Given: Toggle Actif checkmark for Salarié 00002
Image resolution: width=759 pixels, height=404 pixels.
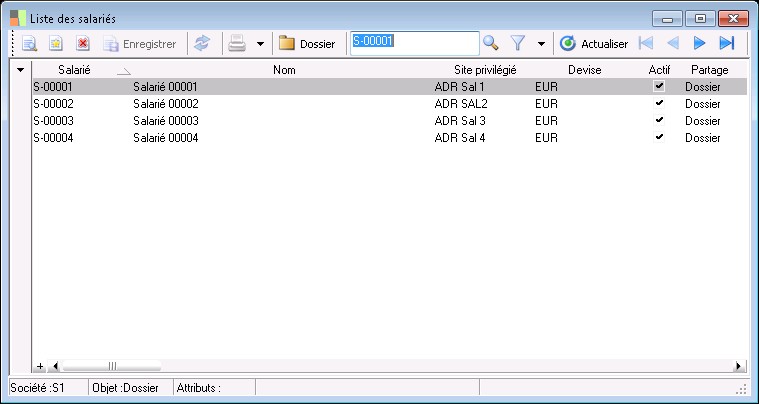Looking at the screenshot, I should click(x=659, y=104).
